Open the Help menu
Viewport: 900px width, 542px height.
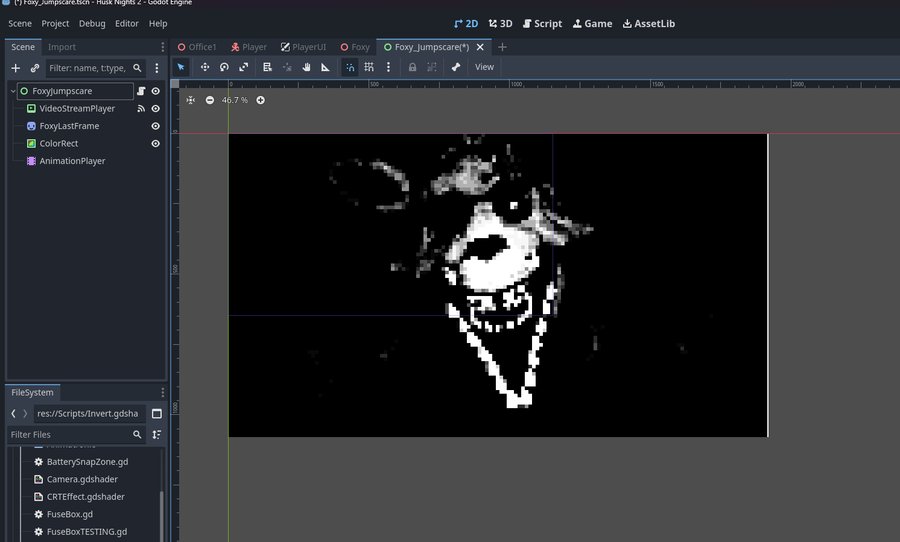[158, 24]
